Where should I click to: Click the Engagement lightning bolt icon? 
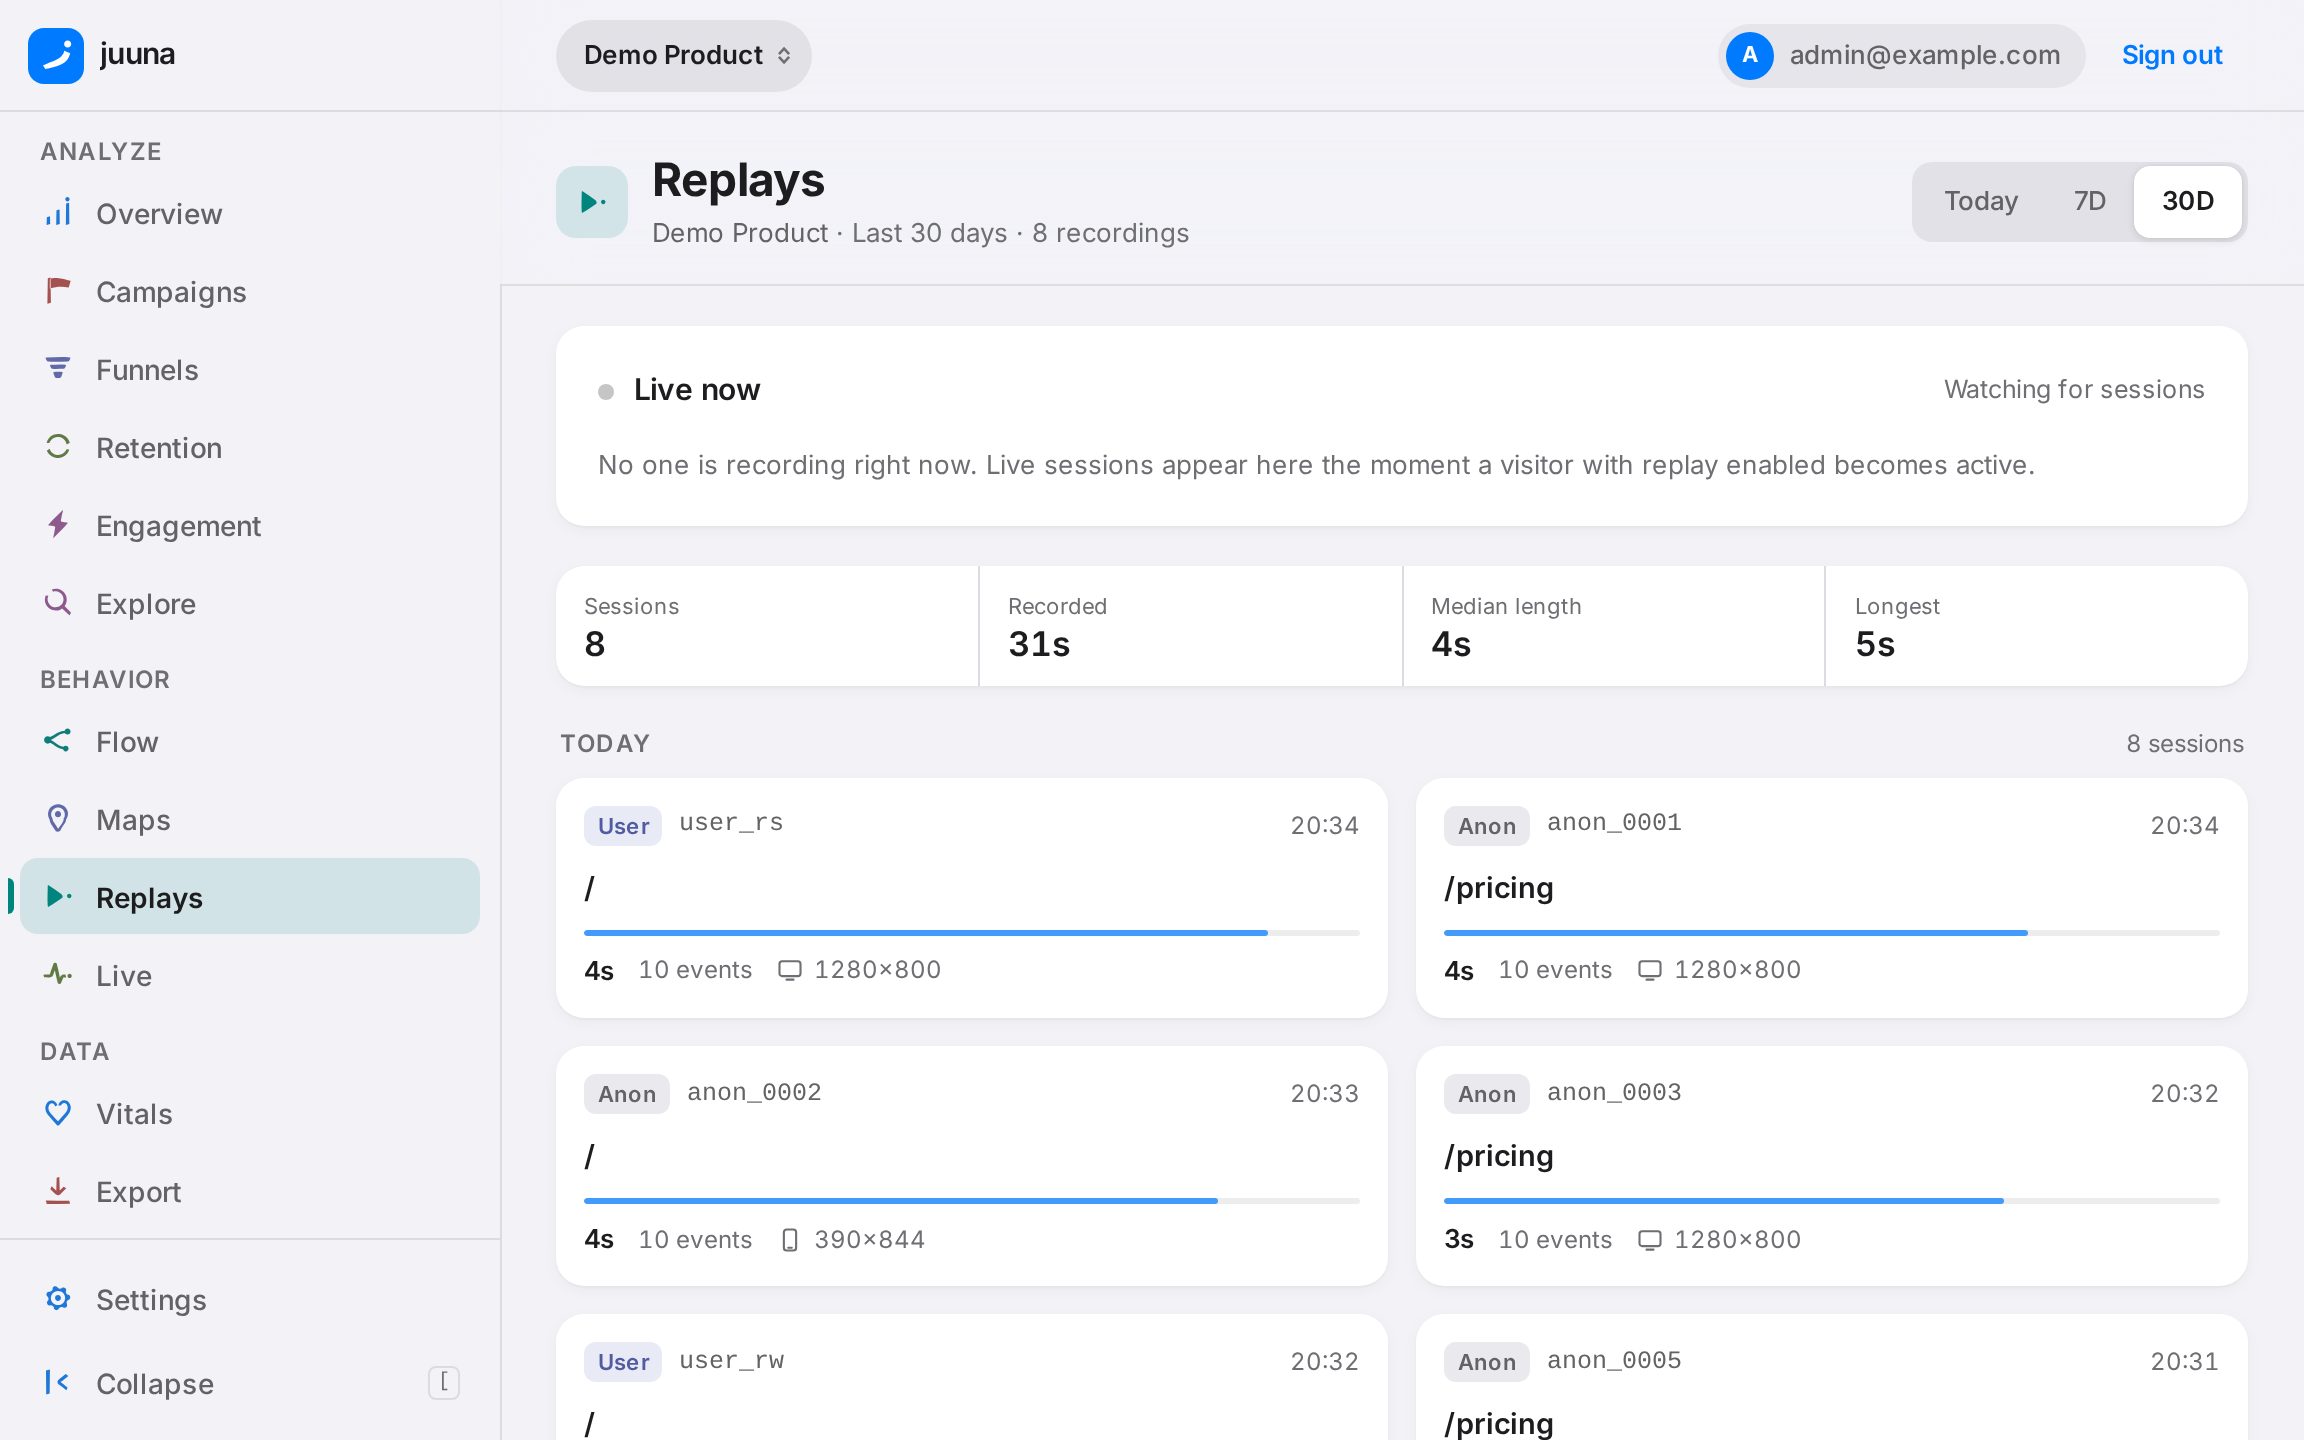(x=58, y=525)
